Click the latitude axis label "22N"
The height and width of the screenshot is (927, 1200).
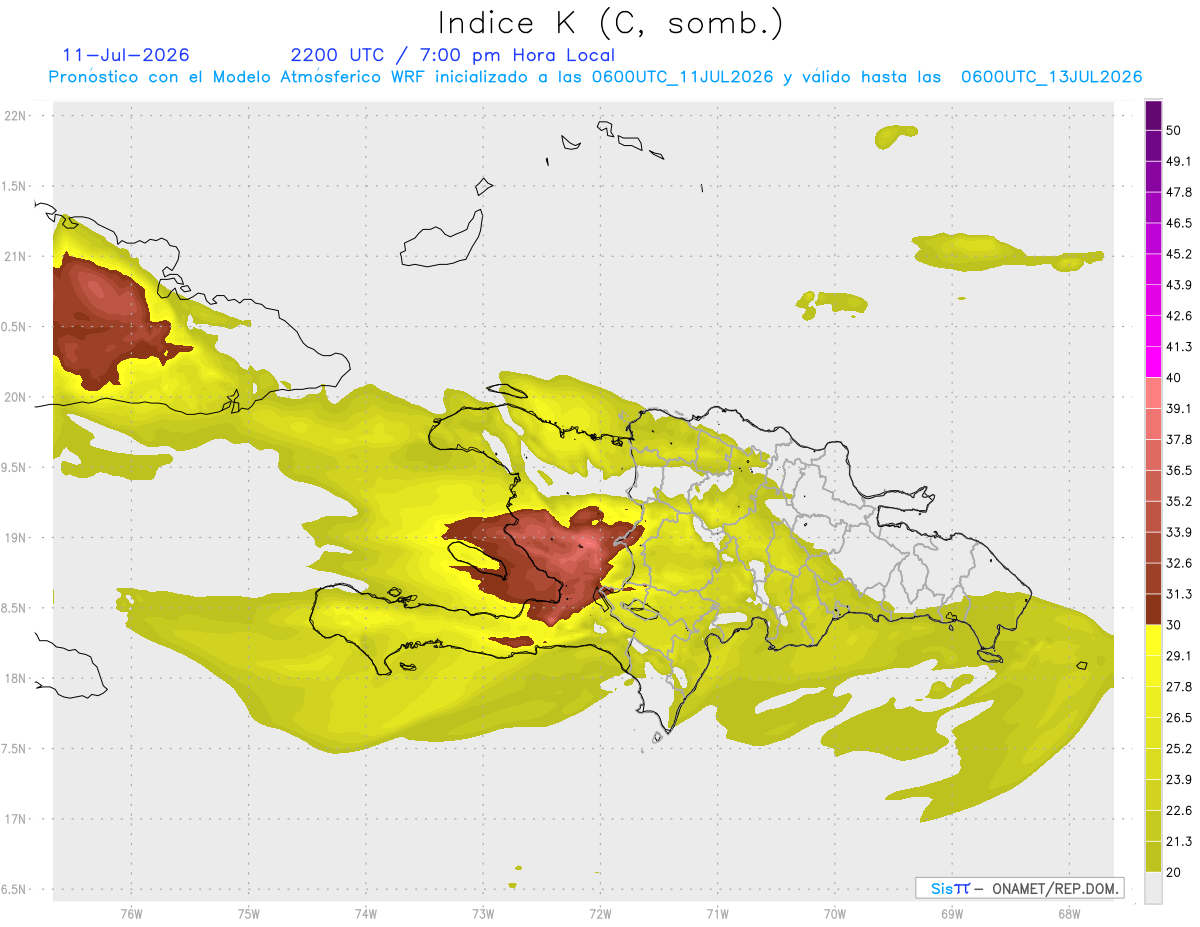16,116
